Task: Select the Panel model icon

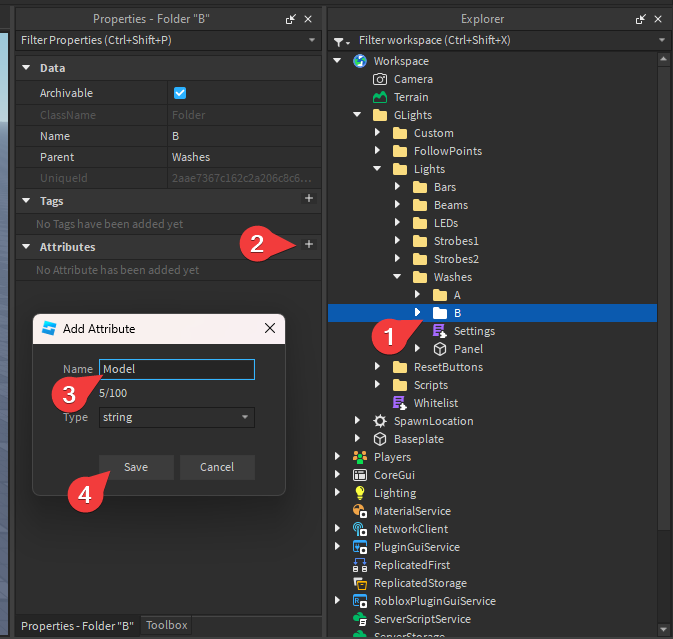Action: click(440, 349)
